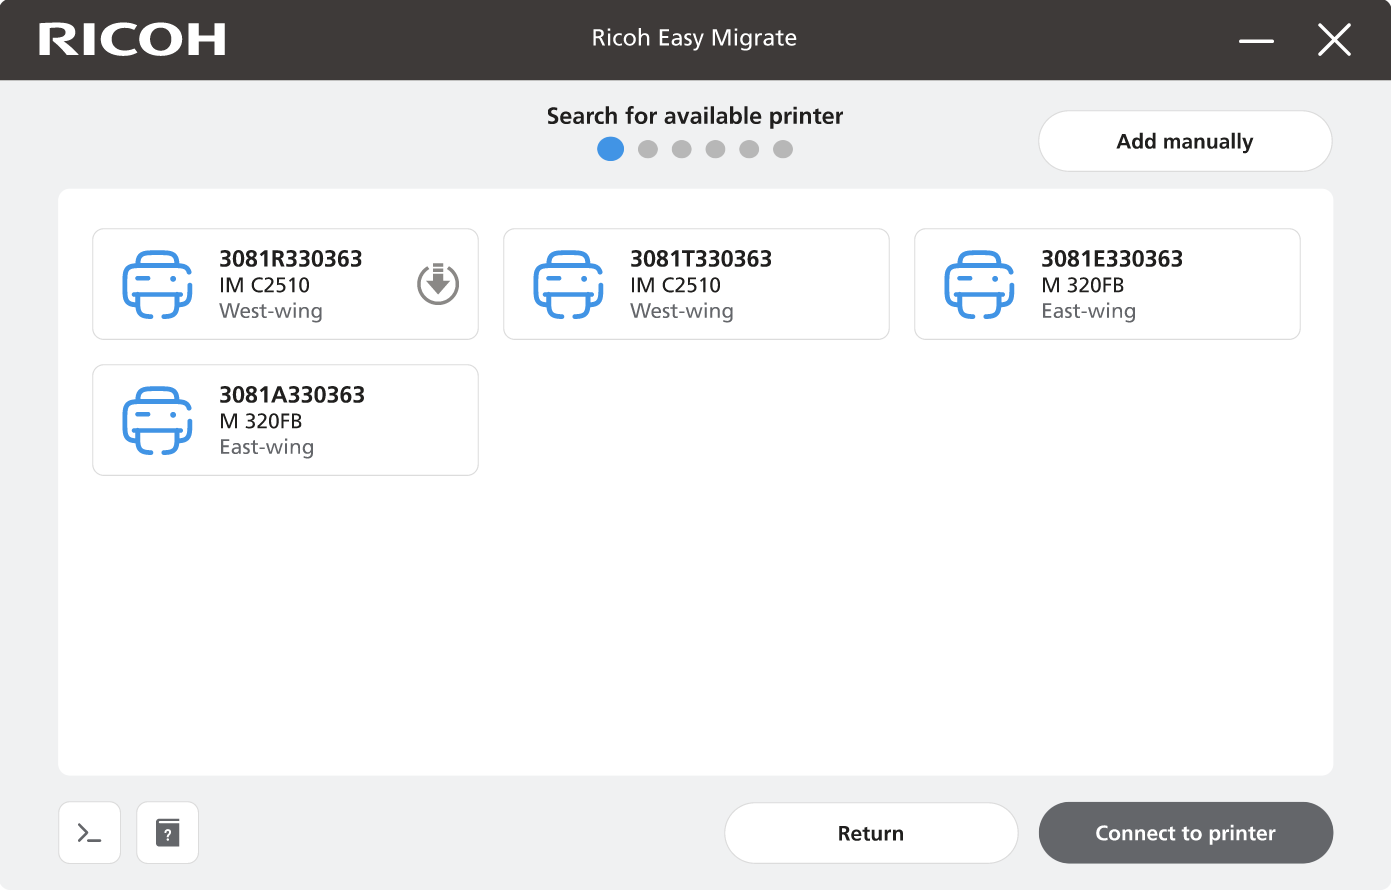The image size is (1391, 894).
Task: Click the download icon on 3081R330363 card
Action: pyautogui.click(x=438, y=284)
